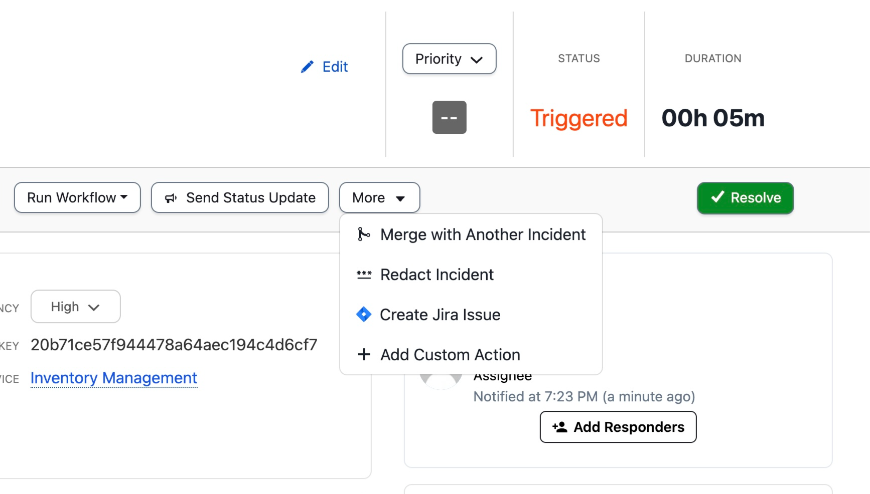The height and width of the screenshot is (494, 870).
Task: Click the gray "--" priority badge
Action: (449, 118)
